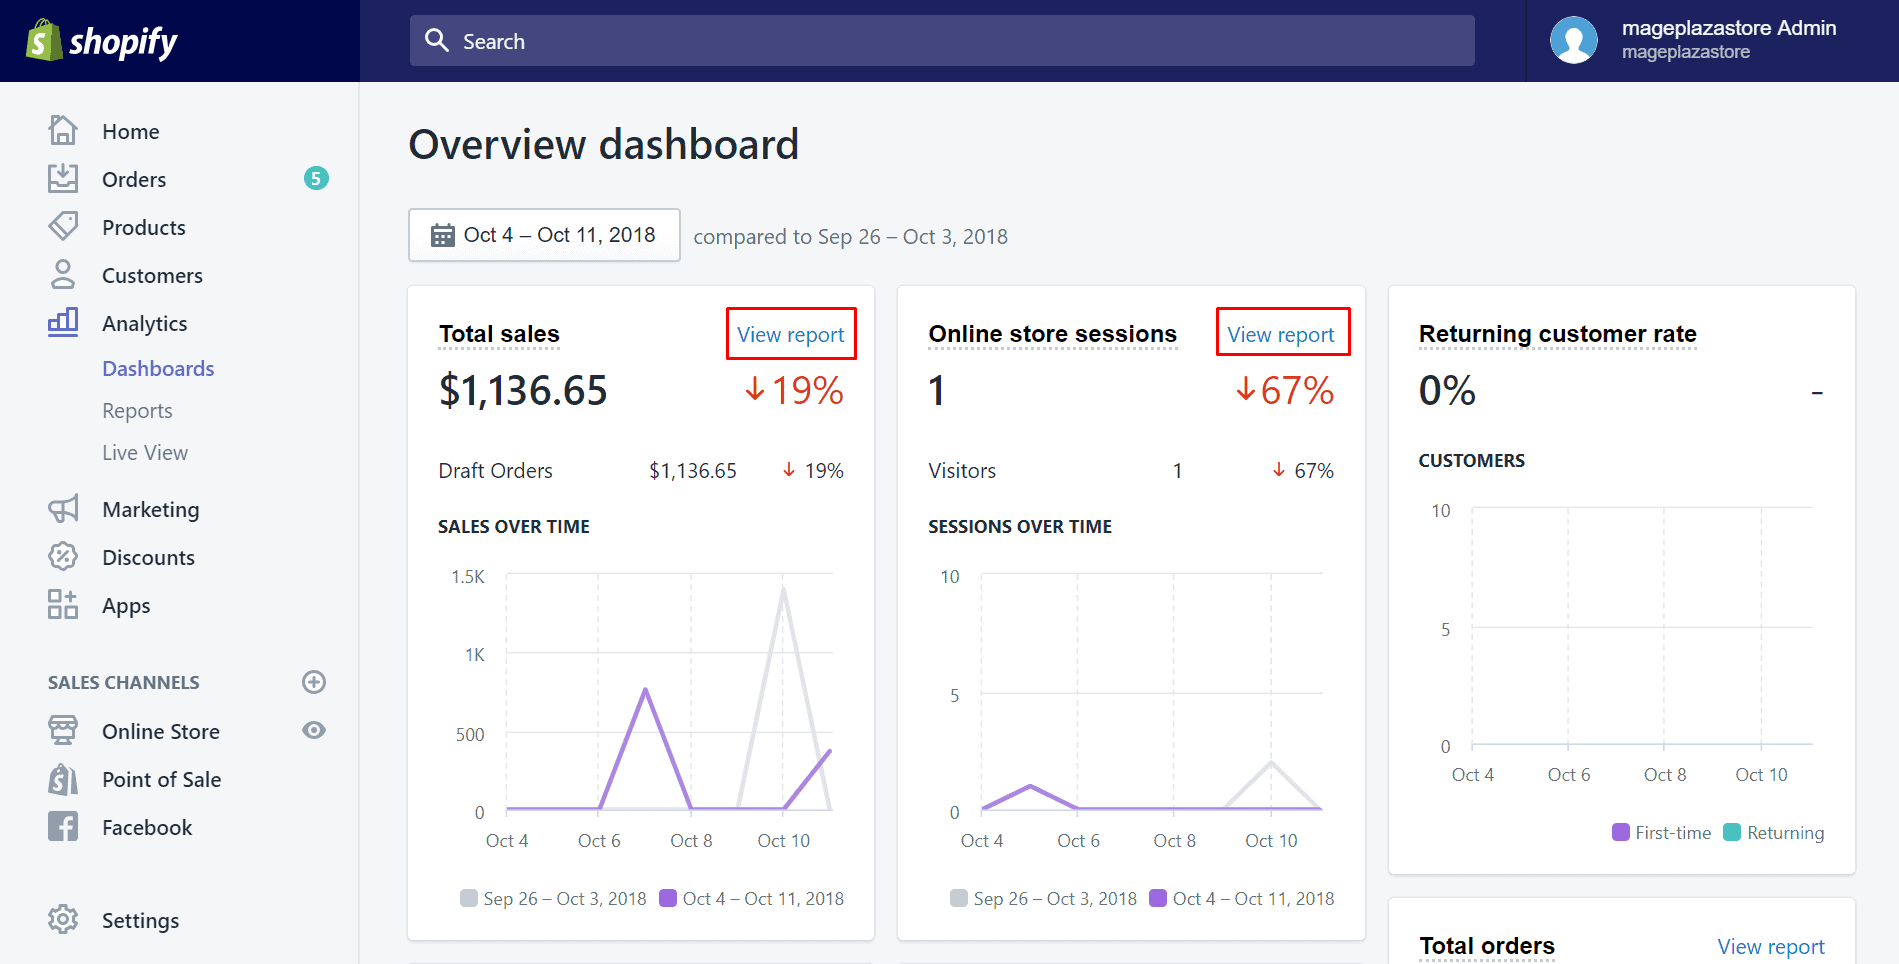
Task: Click View report for Online store sessions
Action: pos(1281,334)
